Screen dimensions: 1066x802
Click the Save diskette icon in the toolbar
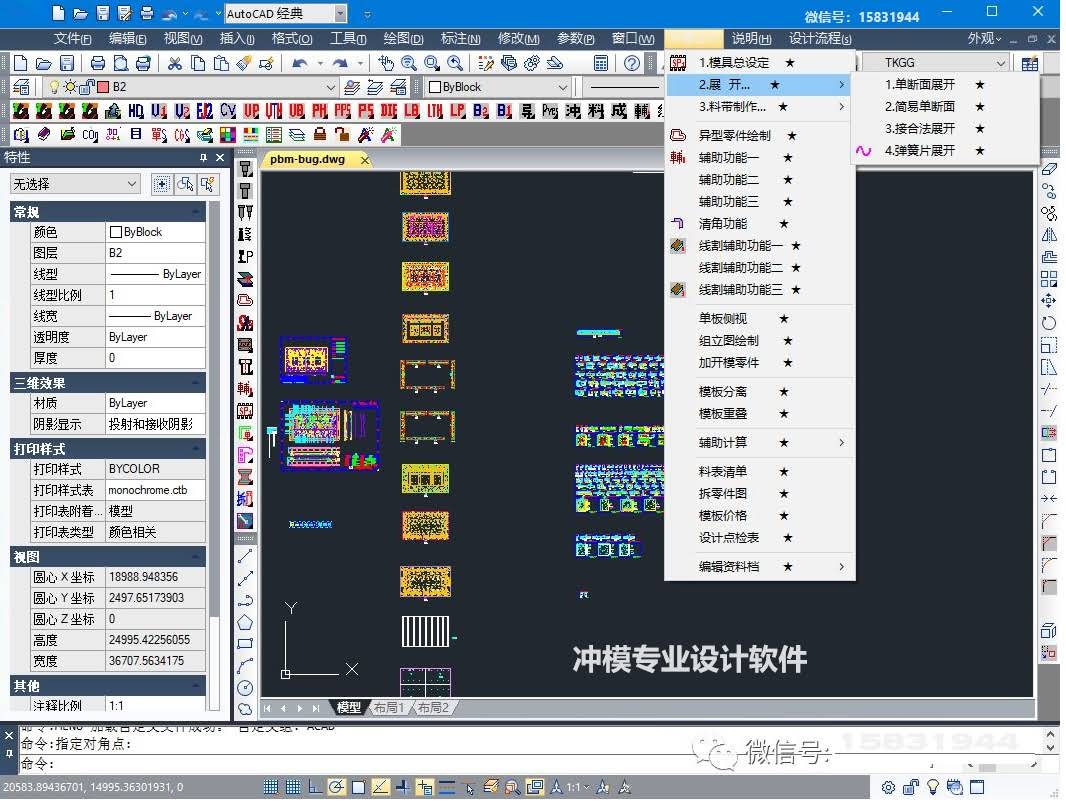67,64
